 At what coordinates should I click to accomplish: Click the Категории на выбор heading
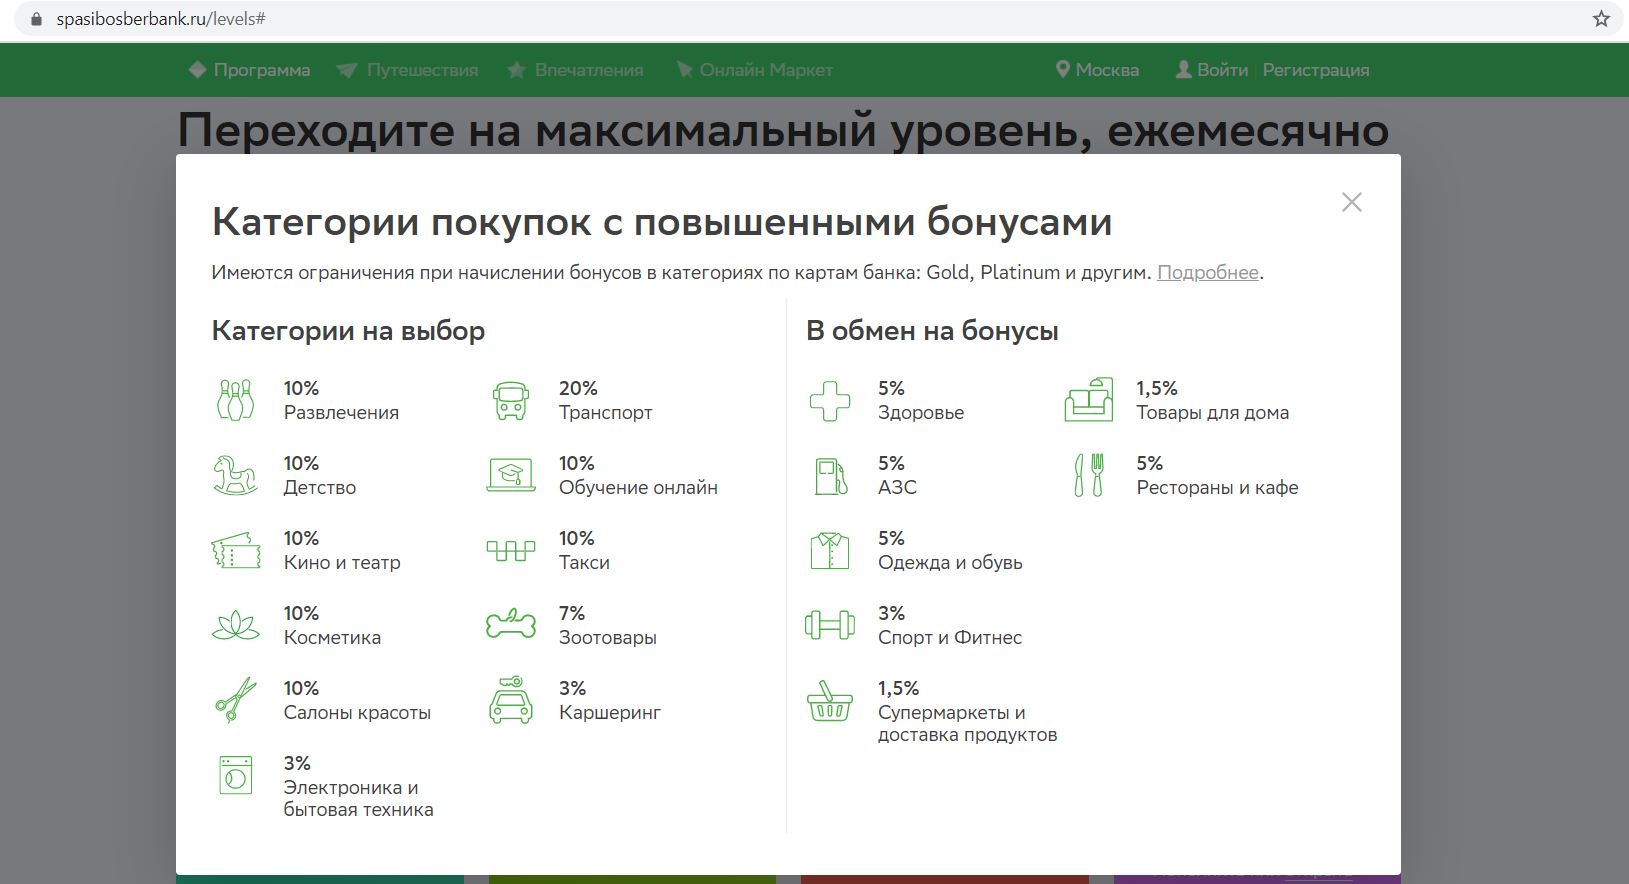(x=348, y=331)
